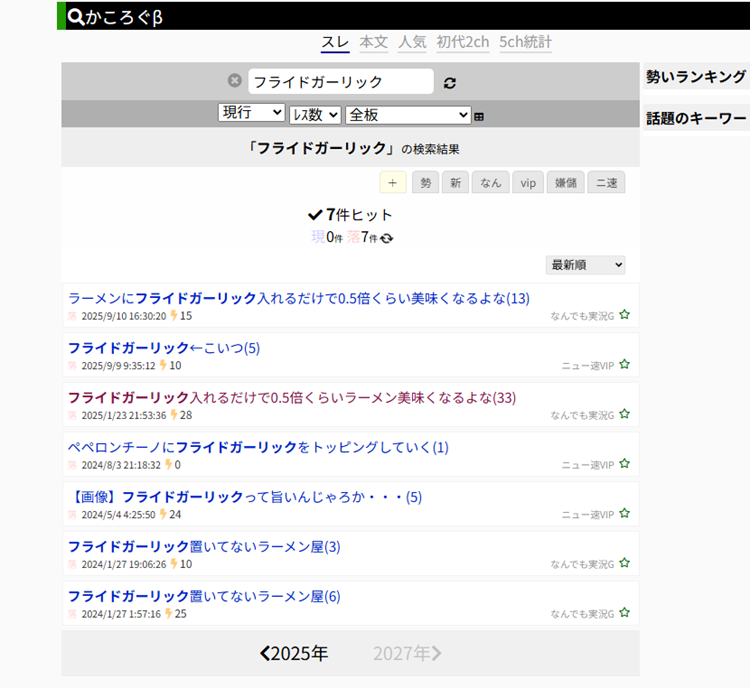Star the first ラーメンにフライドガーリック thread
Screen dimensions: 750x688
(624, 315)
